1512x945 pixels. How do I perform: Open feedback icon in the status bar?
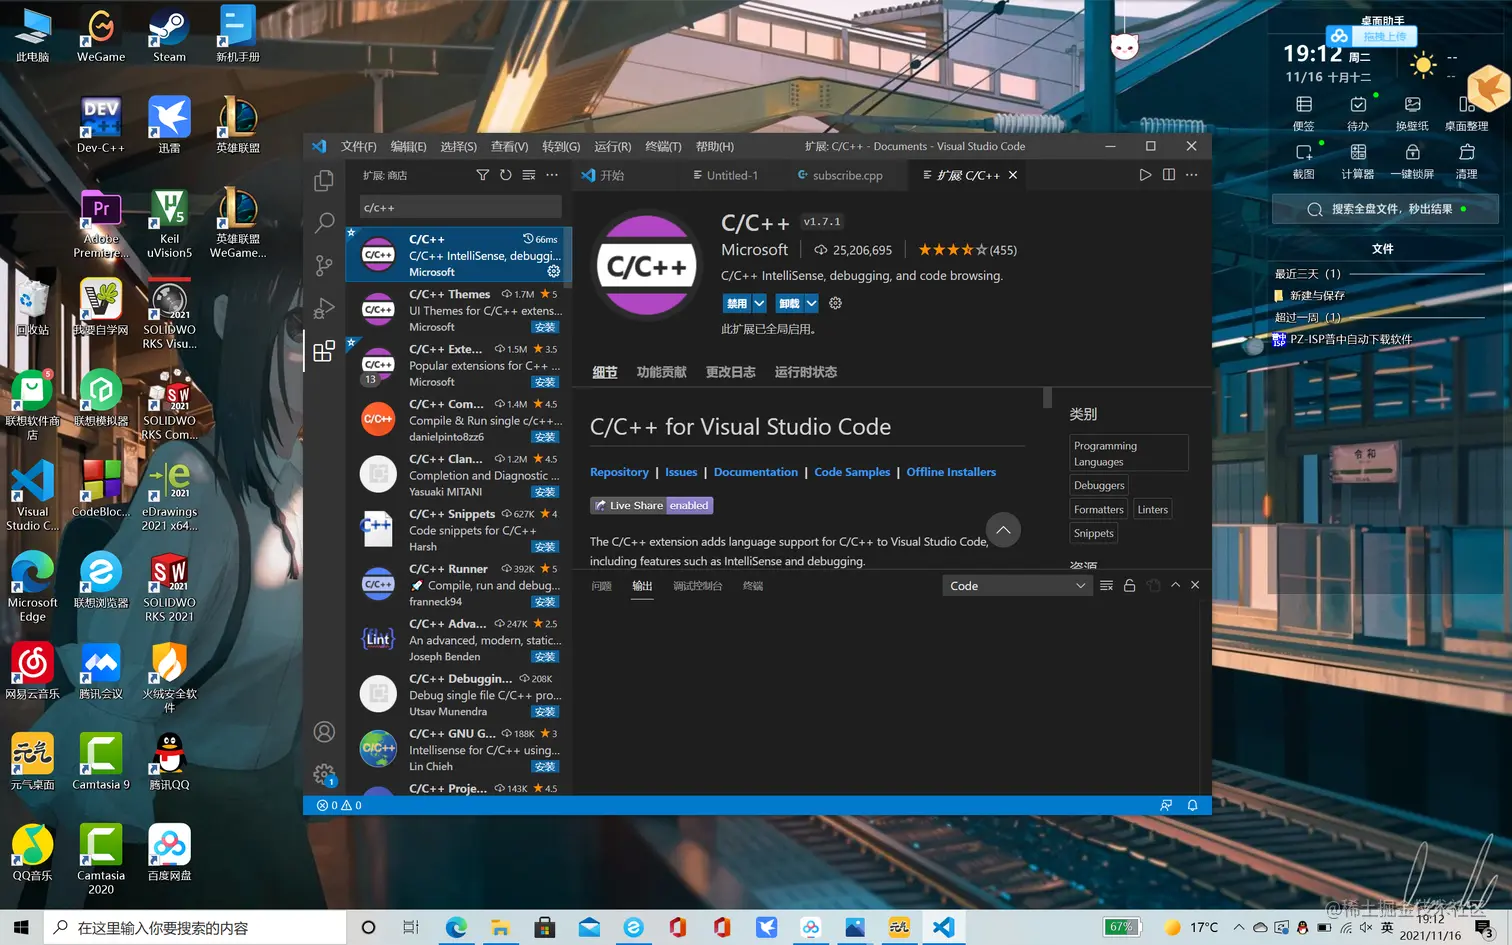(1166, 805)
